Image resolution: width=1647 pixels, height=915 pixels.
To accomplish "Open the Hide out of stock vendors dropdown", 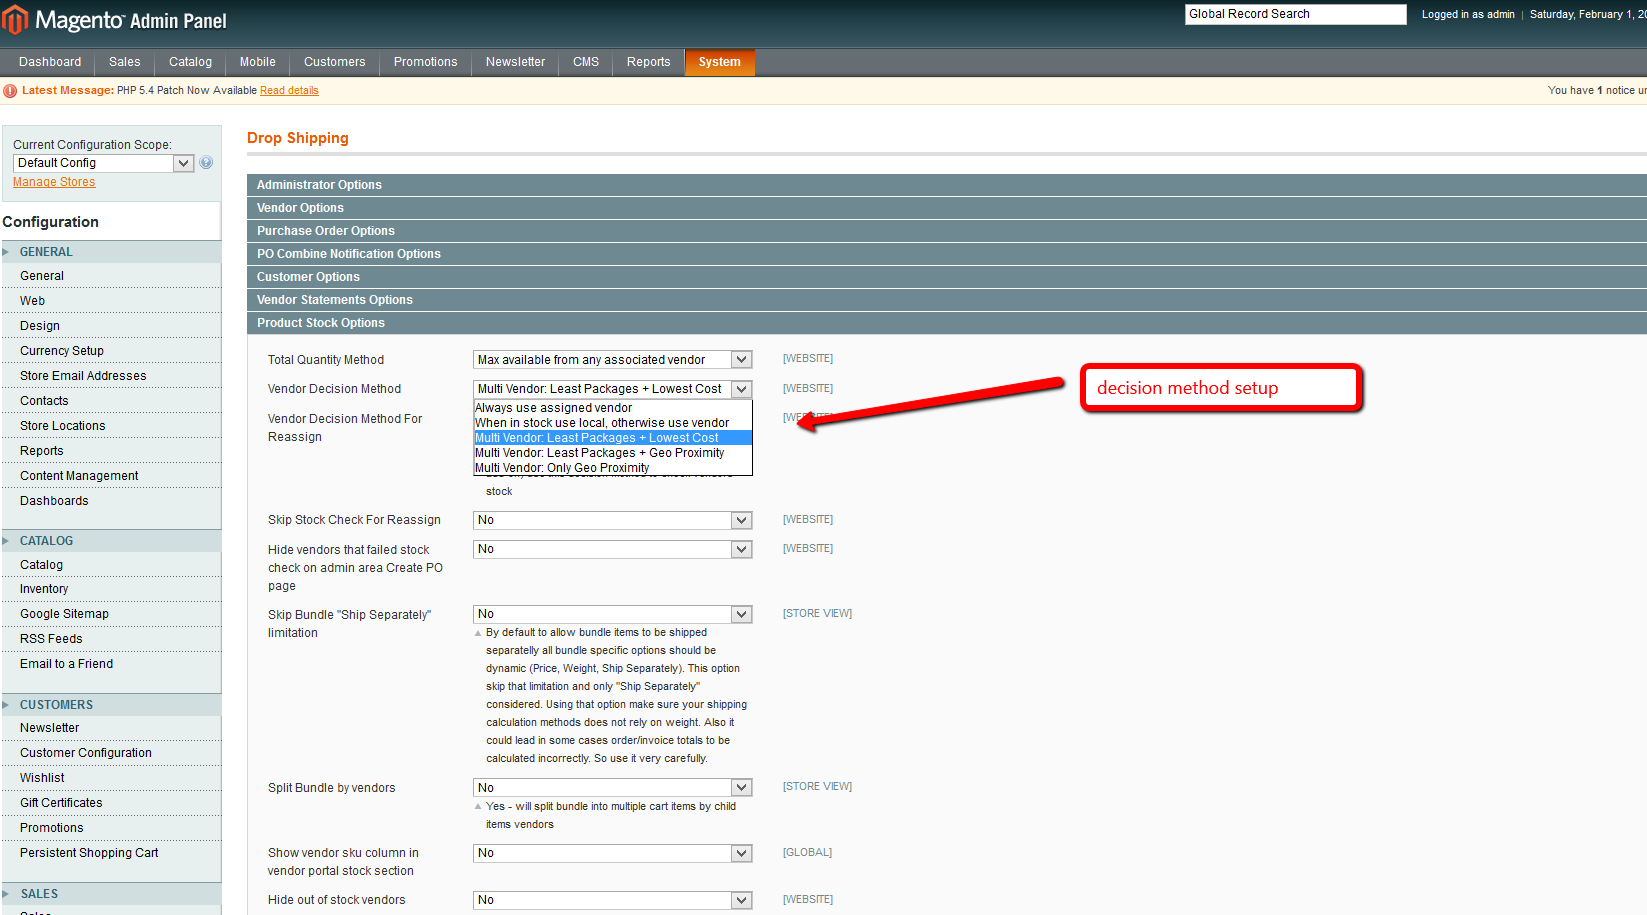I will click(612, 900).
